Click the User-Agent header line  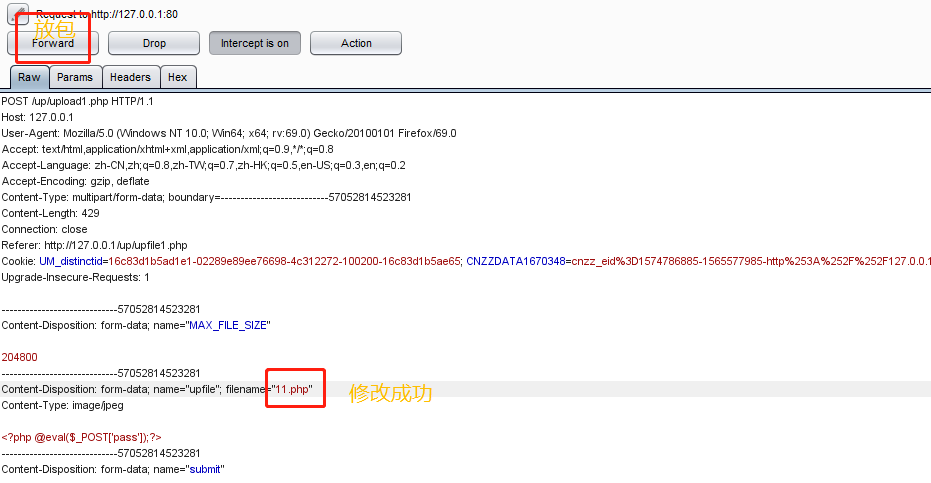coord(229,133)
